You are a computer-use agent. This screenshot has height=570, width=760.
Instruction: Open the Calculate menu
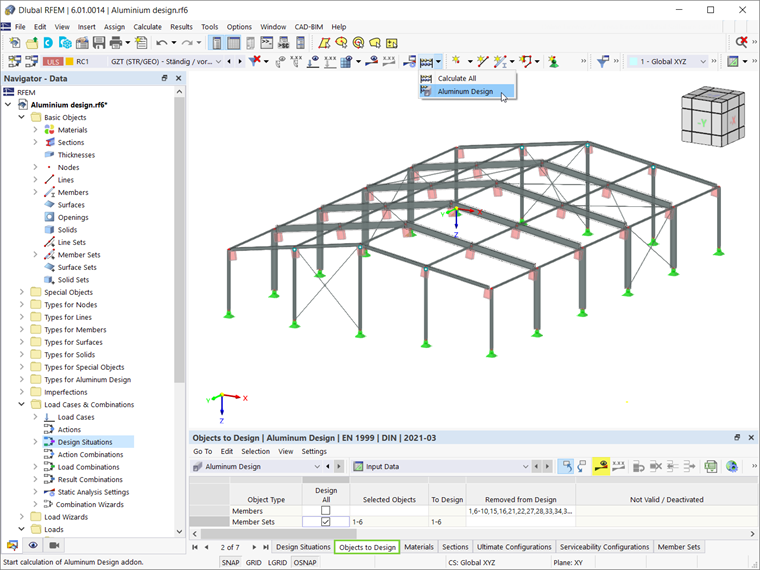point(147,27)
